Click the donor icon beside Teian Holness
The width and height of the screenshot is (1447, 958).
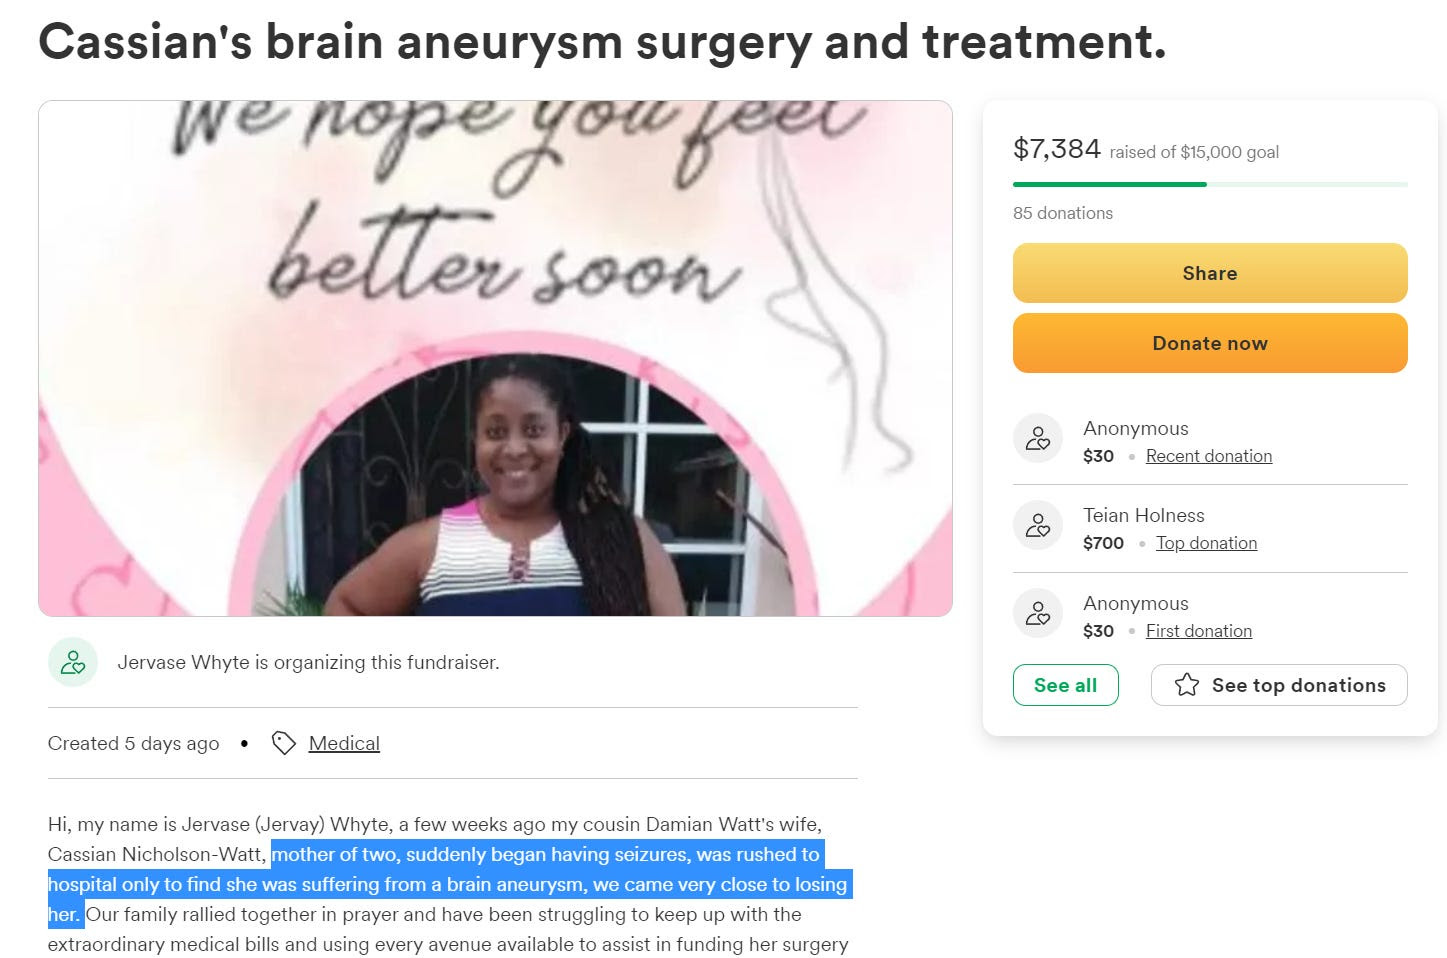pos(1038,526)
